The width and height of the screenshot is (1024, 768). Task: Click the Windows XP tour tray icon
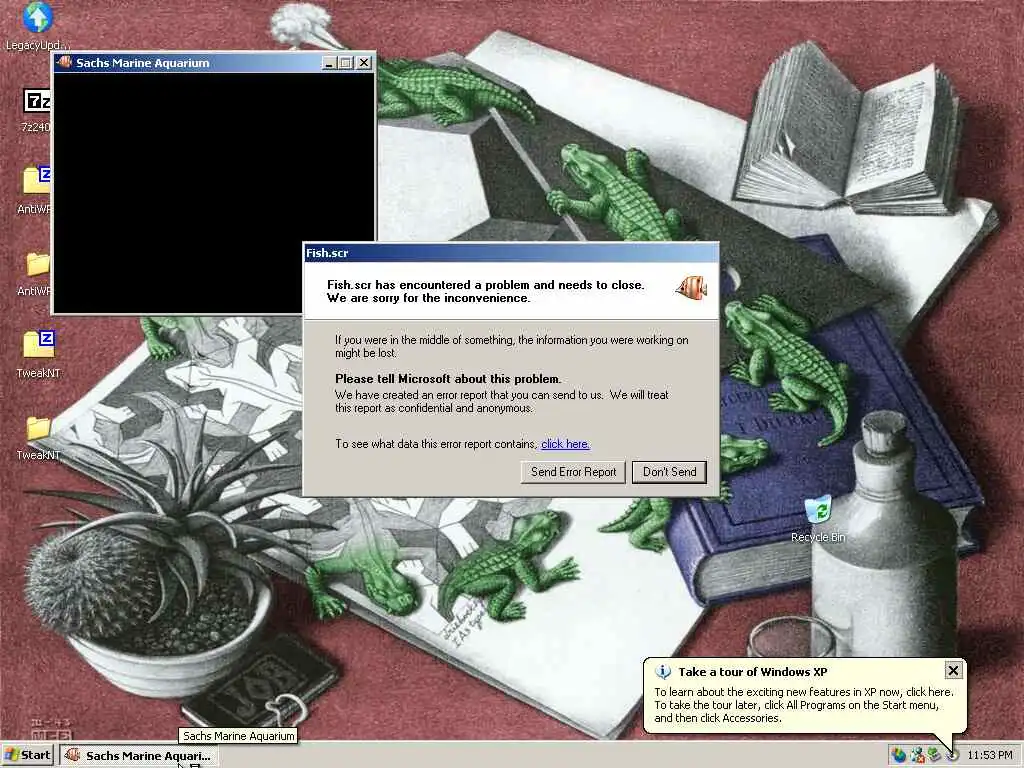(952, 756)
